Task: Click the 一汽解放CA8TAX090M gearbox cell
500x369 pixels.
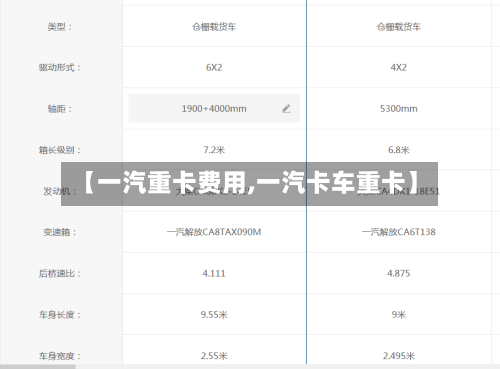Action: pos(214,232)
